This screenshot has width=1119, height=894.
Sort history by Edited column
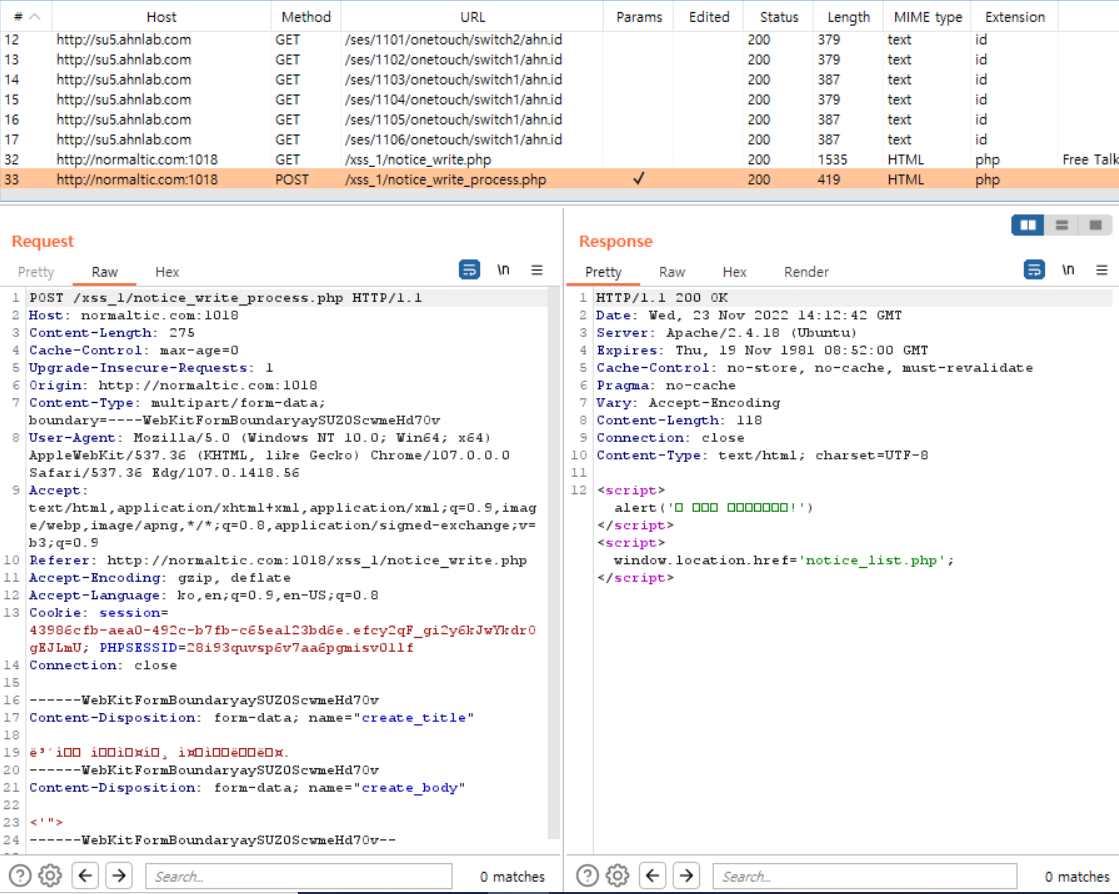pos(709,16)
